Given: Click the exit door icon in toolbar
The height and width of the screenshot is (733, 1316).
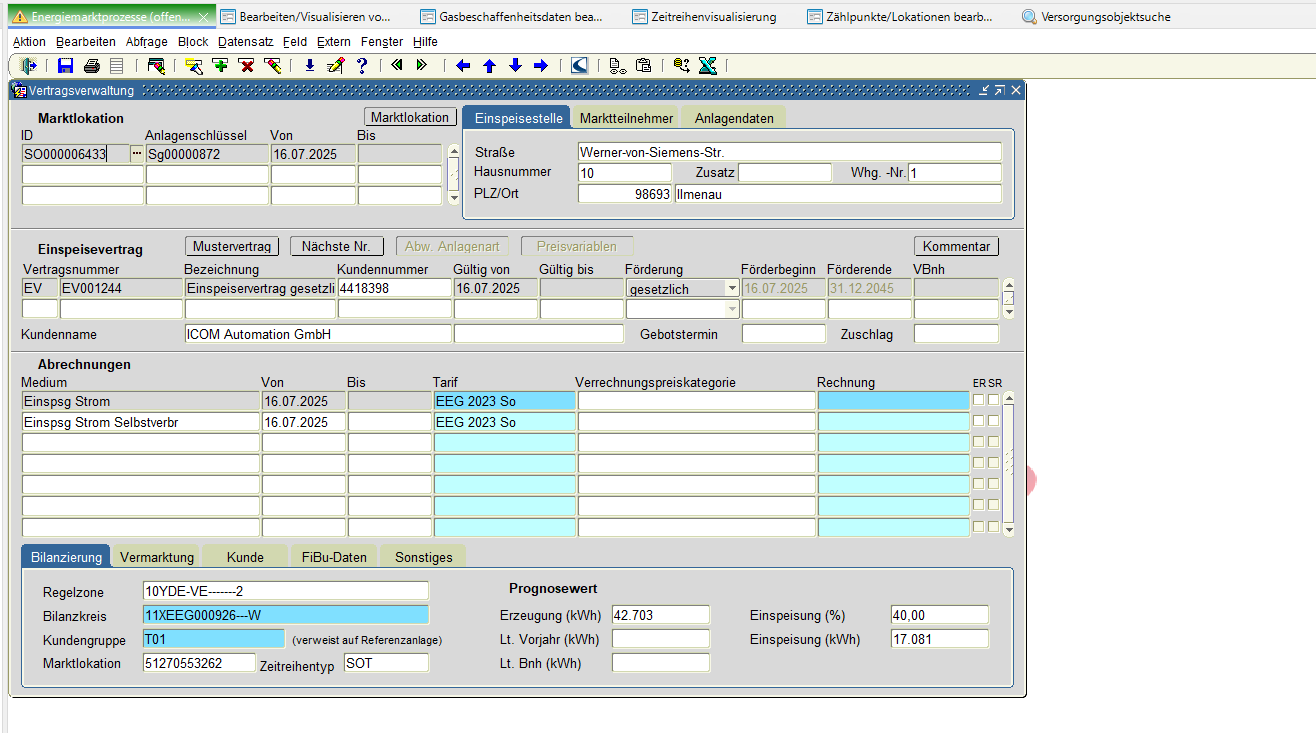Looking at the screenshot, I should pos(28,66).
